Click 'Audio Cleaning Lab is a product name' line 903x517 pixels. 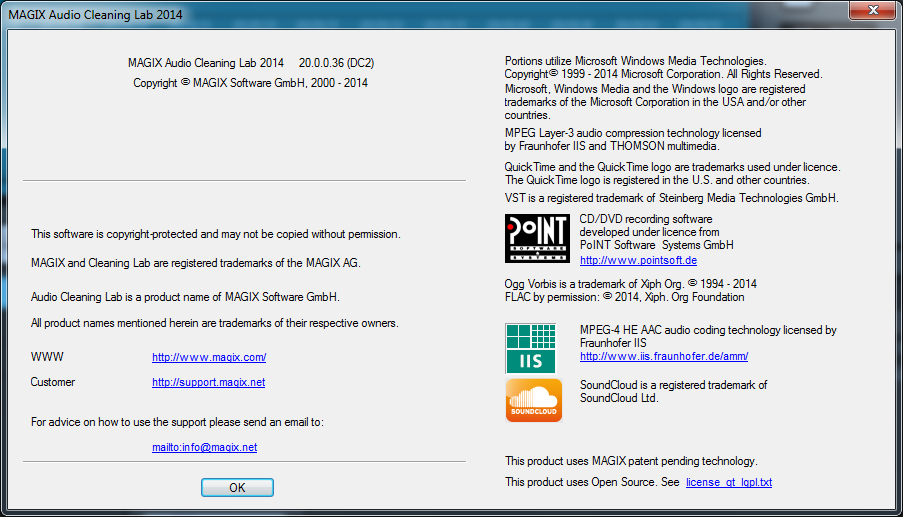tap(185, 297)
